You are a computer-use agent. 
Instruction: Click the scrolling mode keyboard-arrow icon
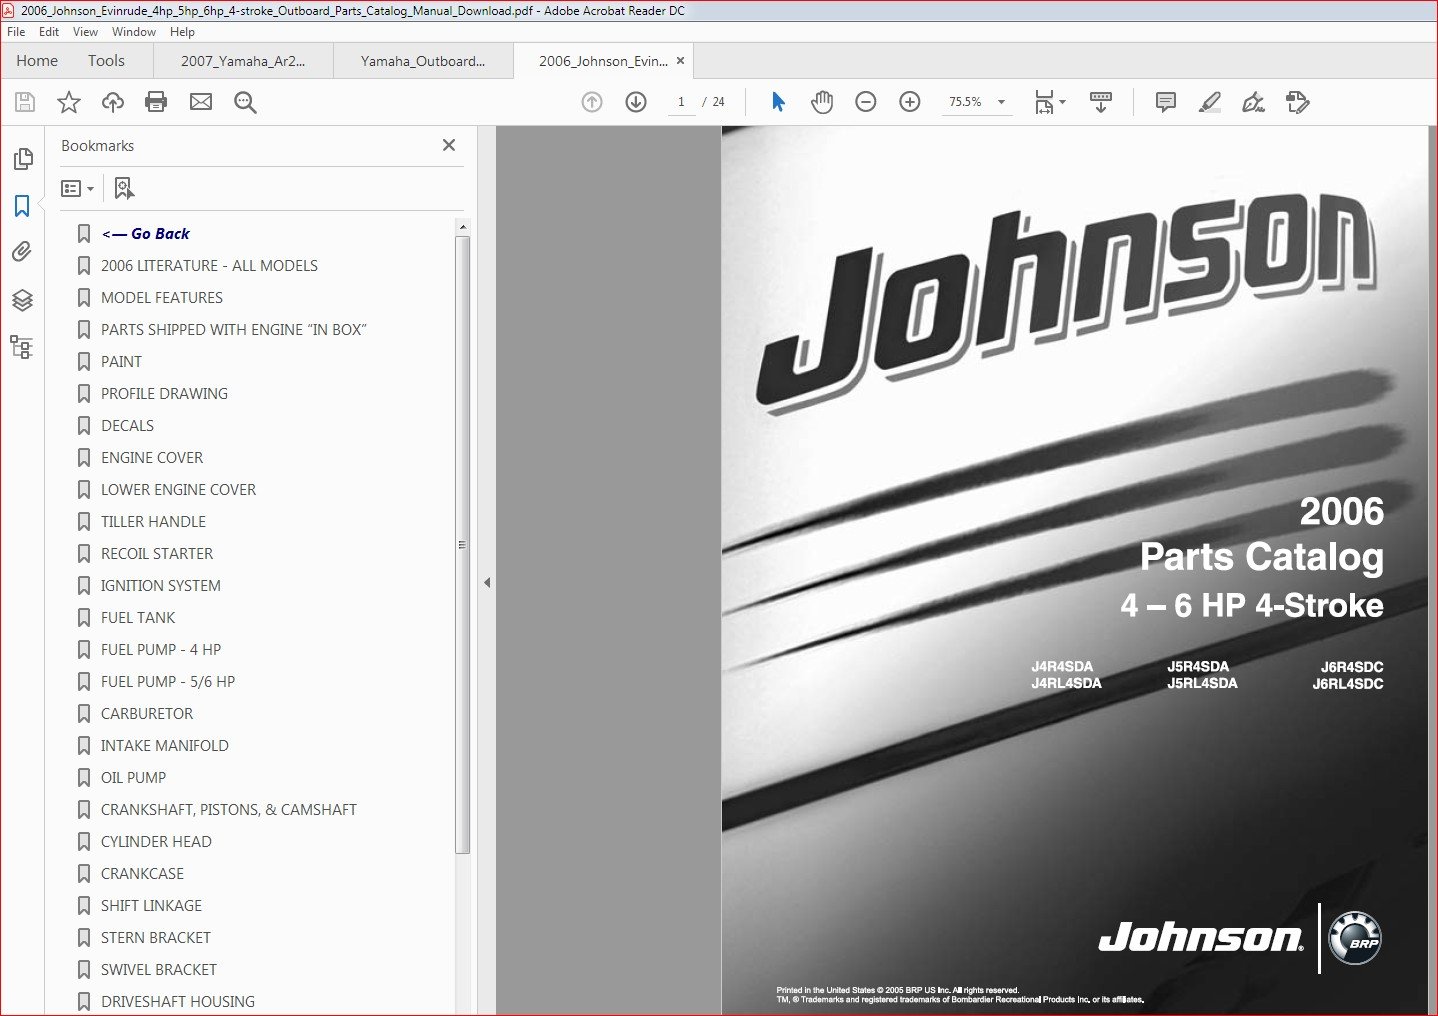point(1101,102)
